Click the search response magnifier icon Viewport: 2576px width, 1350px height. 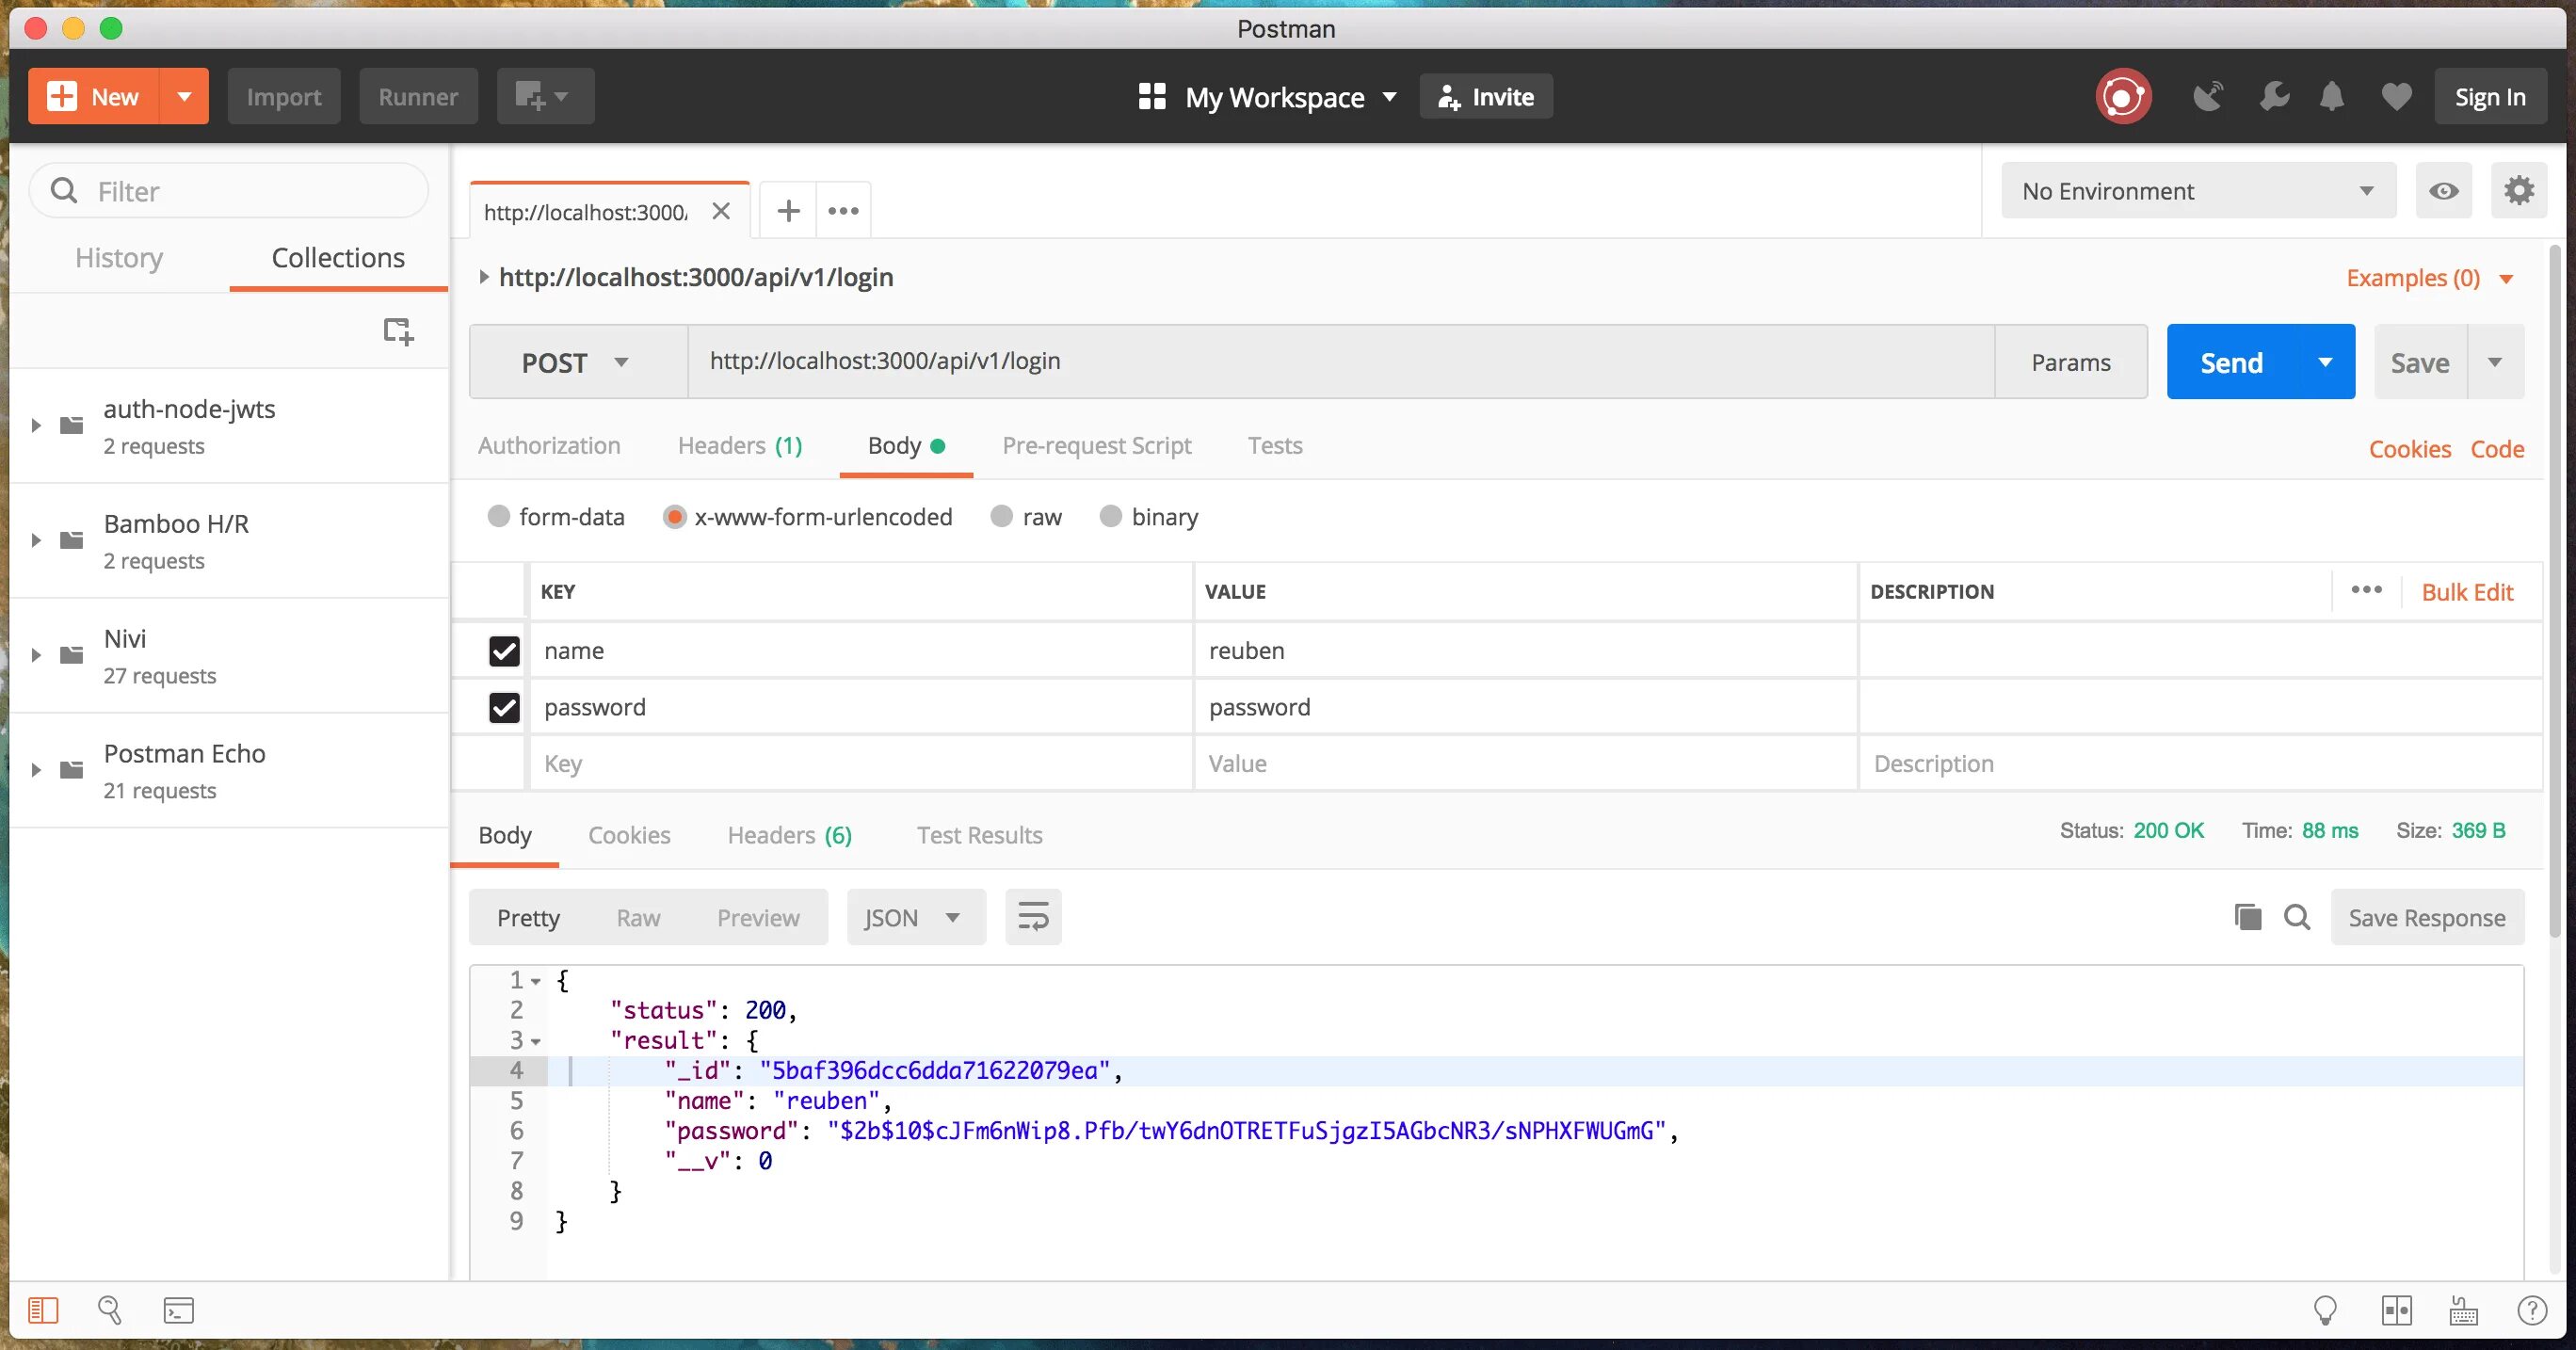[2297, 917]
